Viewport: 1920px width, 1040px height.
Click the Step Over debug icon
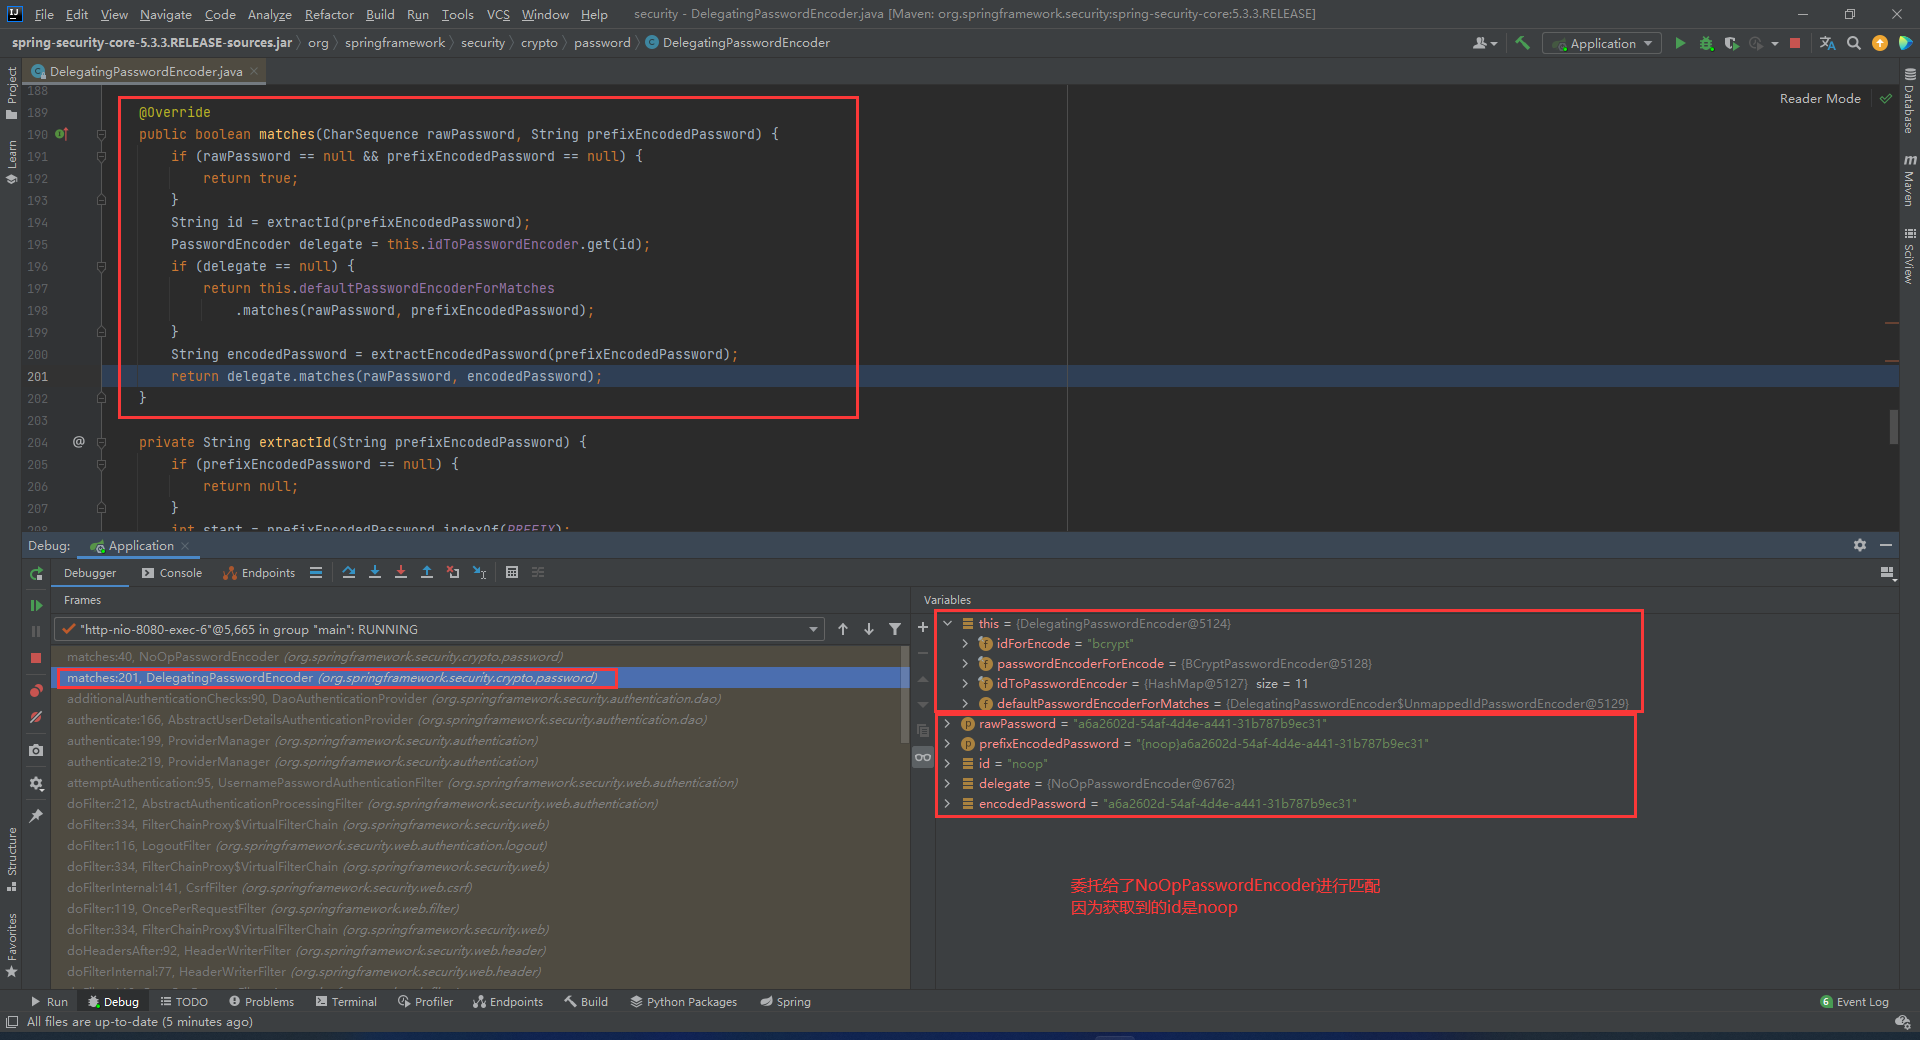tap(349, 572)
